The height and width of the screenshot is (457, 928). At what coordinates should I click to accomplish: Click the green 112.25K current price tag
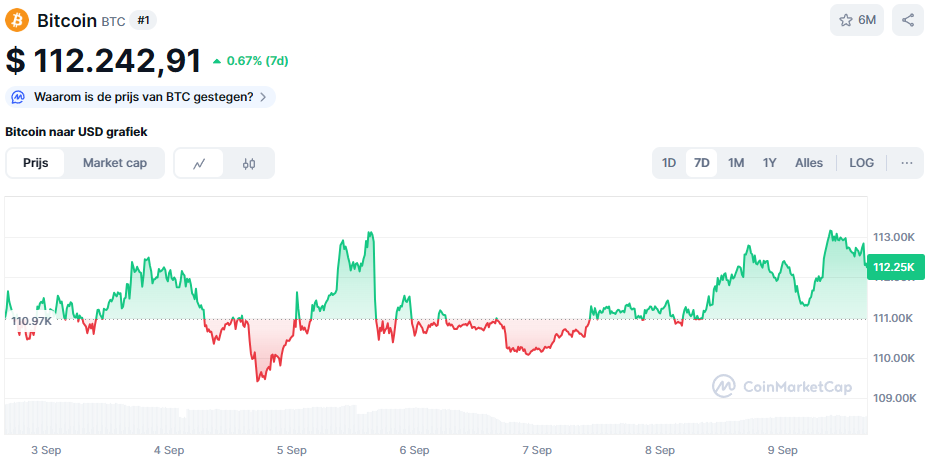pyautogui.click(x=894, y=268)
